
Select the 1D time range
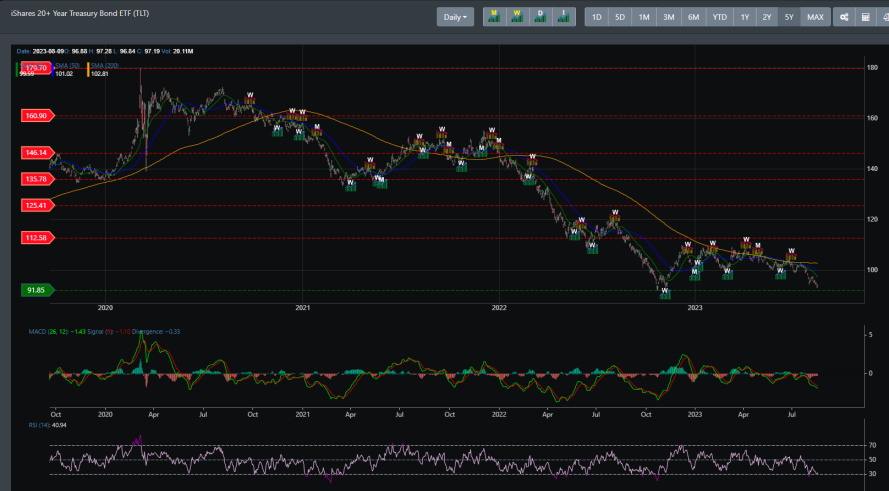tap(596, 17)
